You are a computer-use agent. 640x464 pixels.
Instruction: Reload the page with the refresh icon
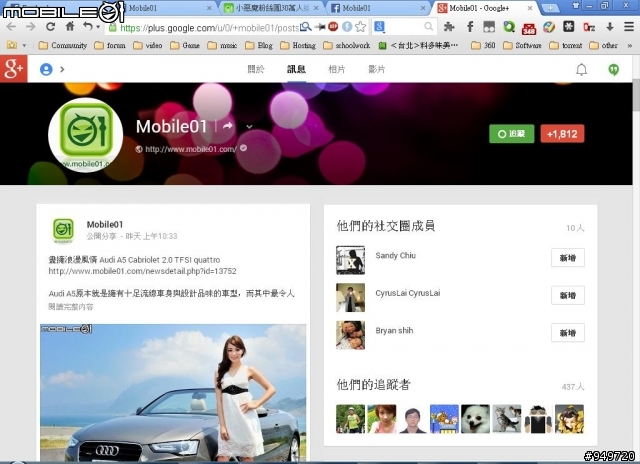point(50,27)
